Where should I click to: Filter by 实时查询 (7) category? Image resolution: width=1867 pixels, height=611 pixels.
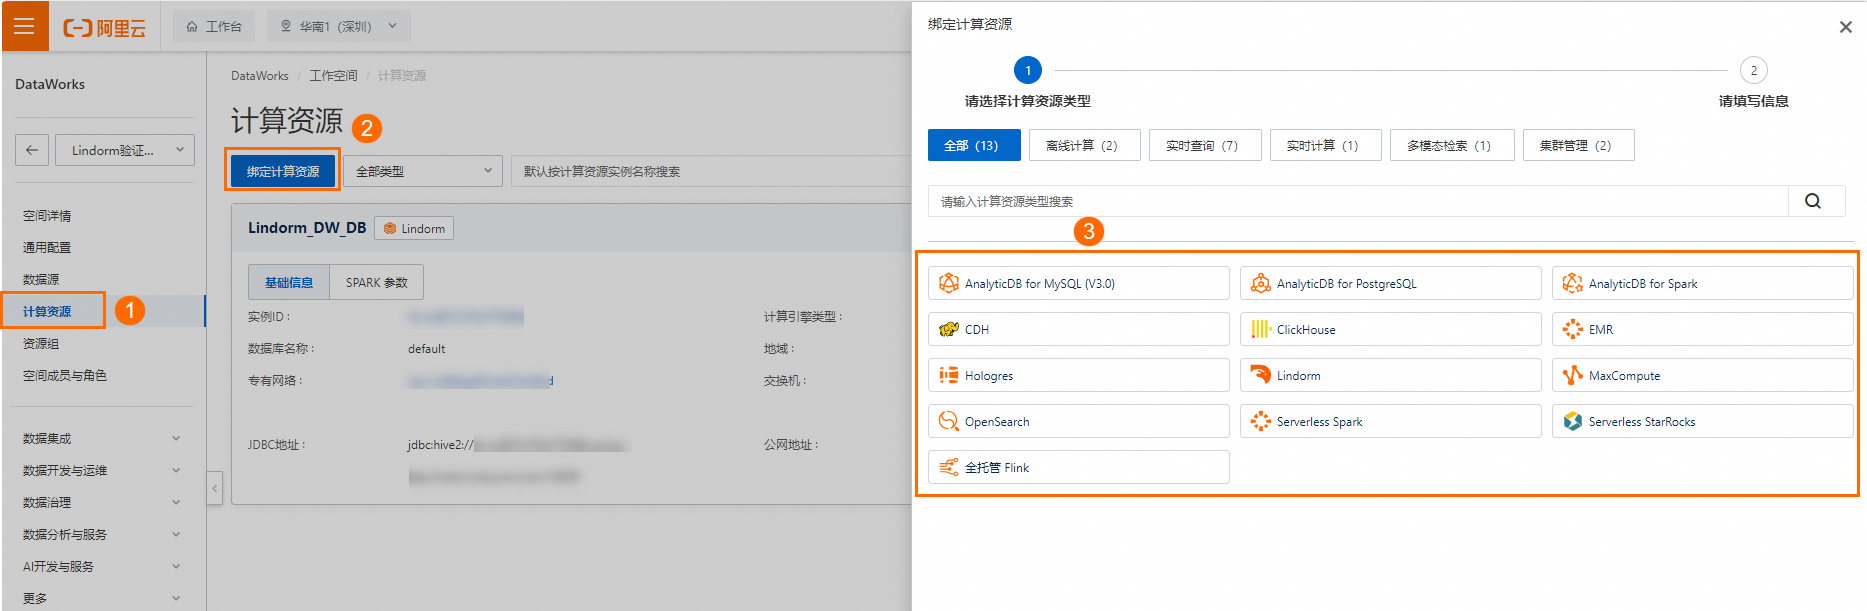point(1205,145)
